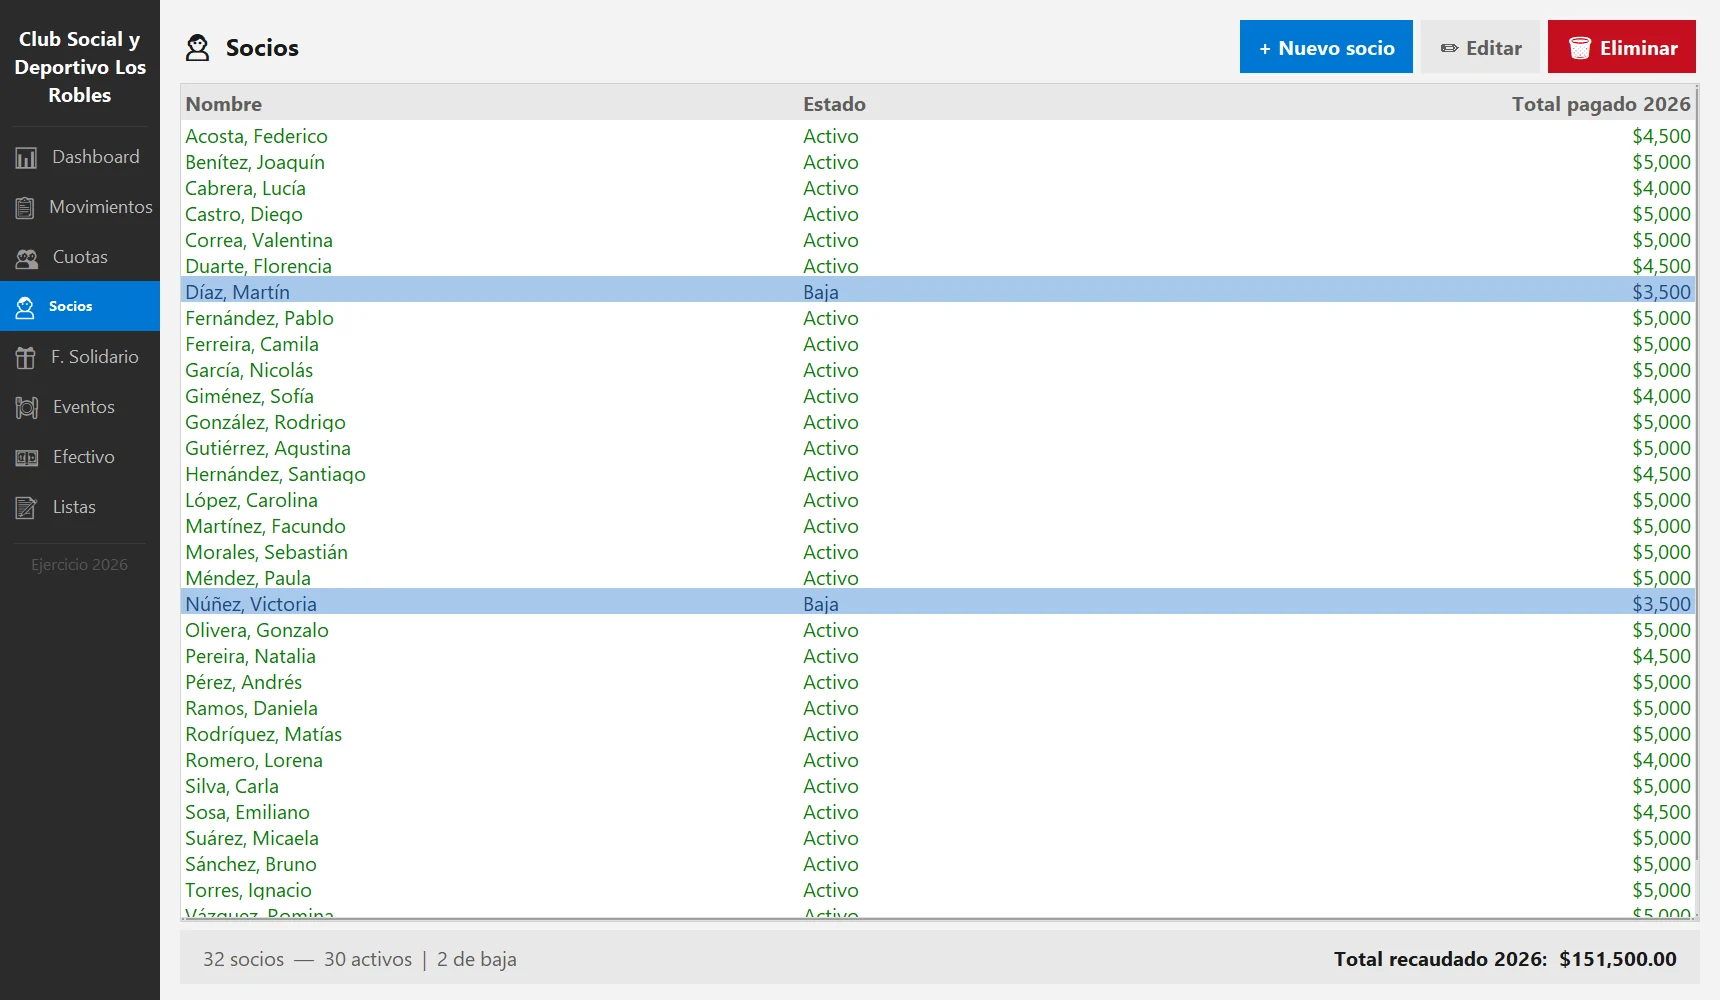Select the row Acosta, Federico
Viewport: 1720px width, 1000px height.
pyautogui.click(x=938, y=136)
